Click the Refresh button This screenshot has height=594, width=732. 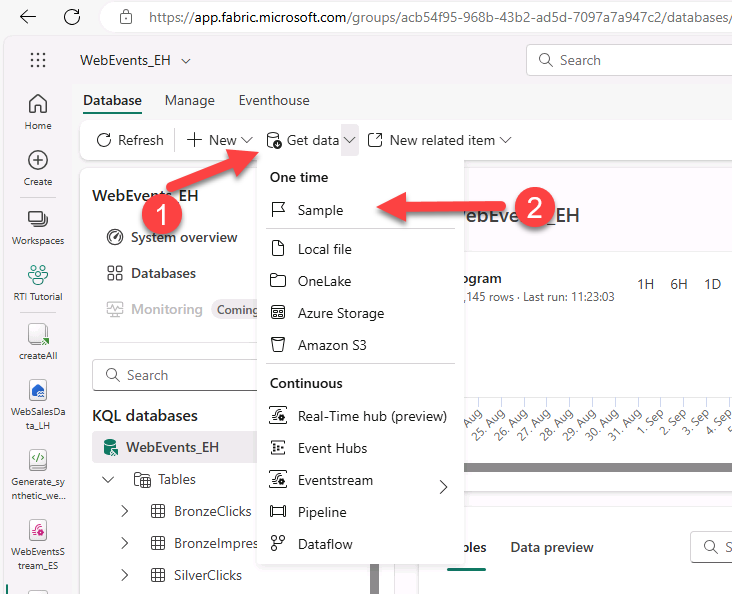[130, 140]
